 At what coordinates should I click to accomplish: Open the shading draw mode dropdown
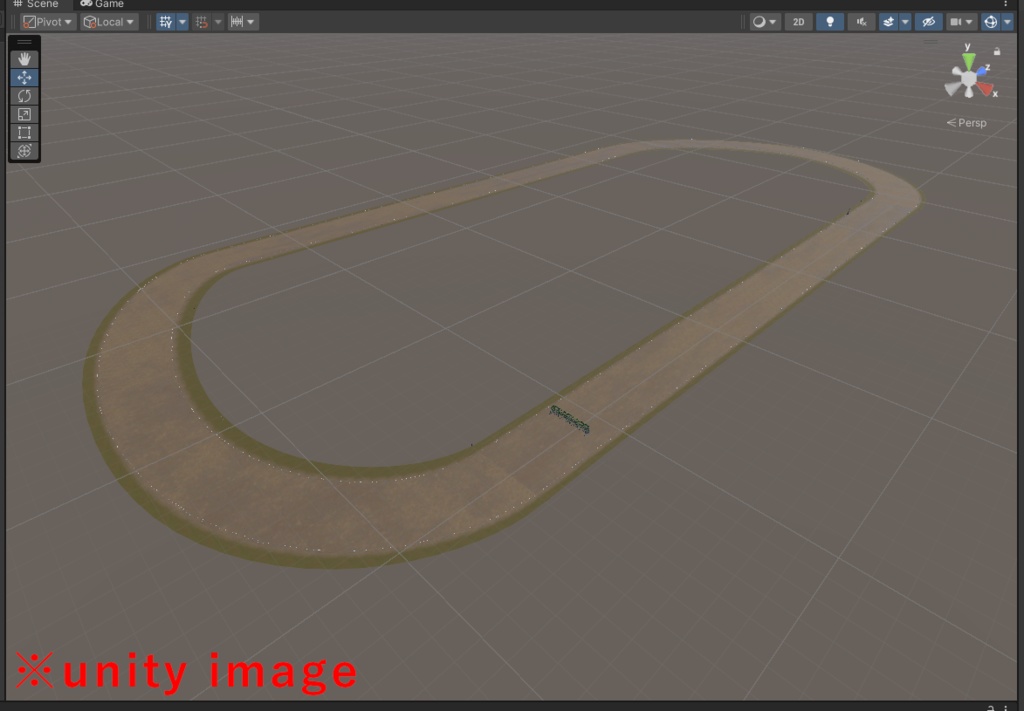764,22
